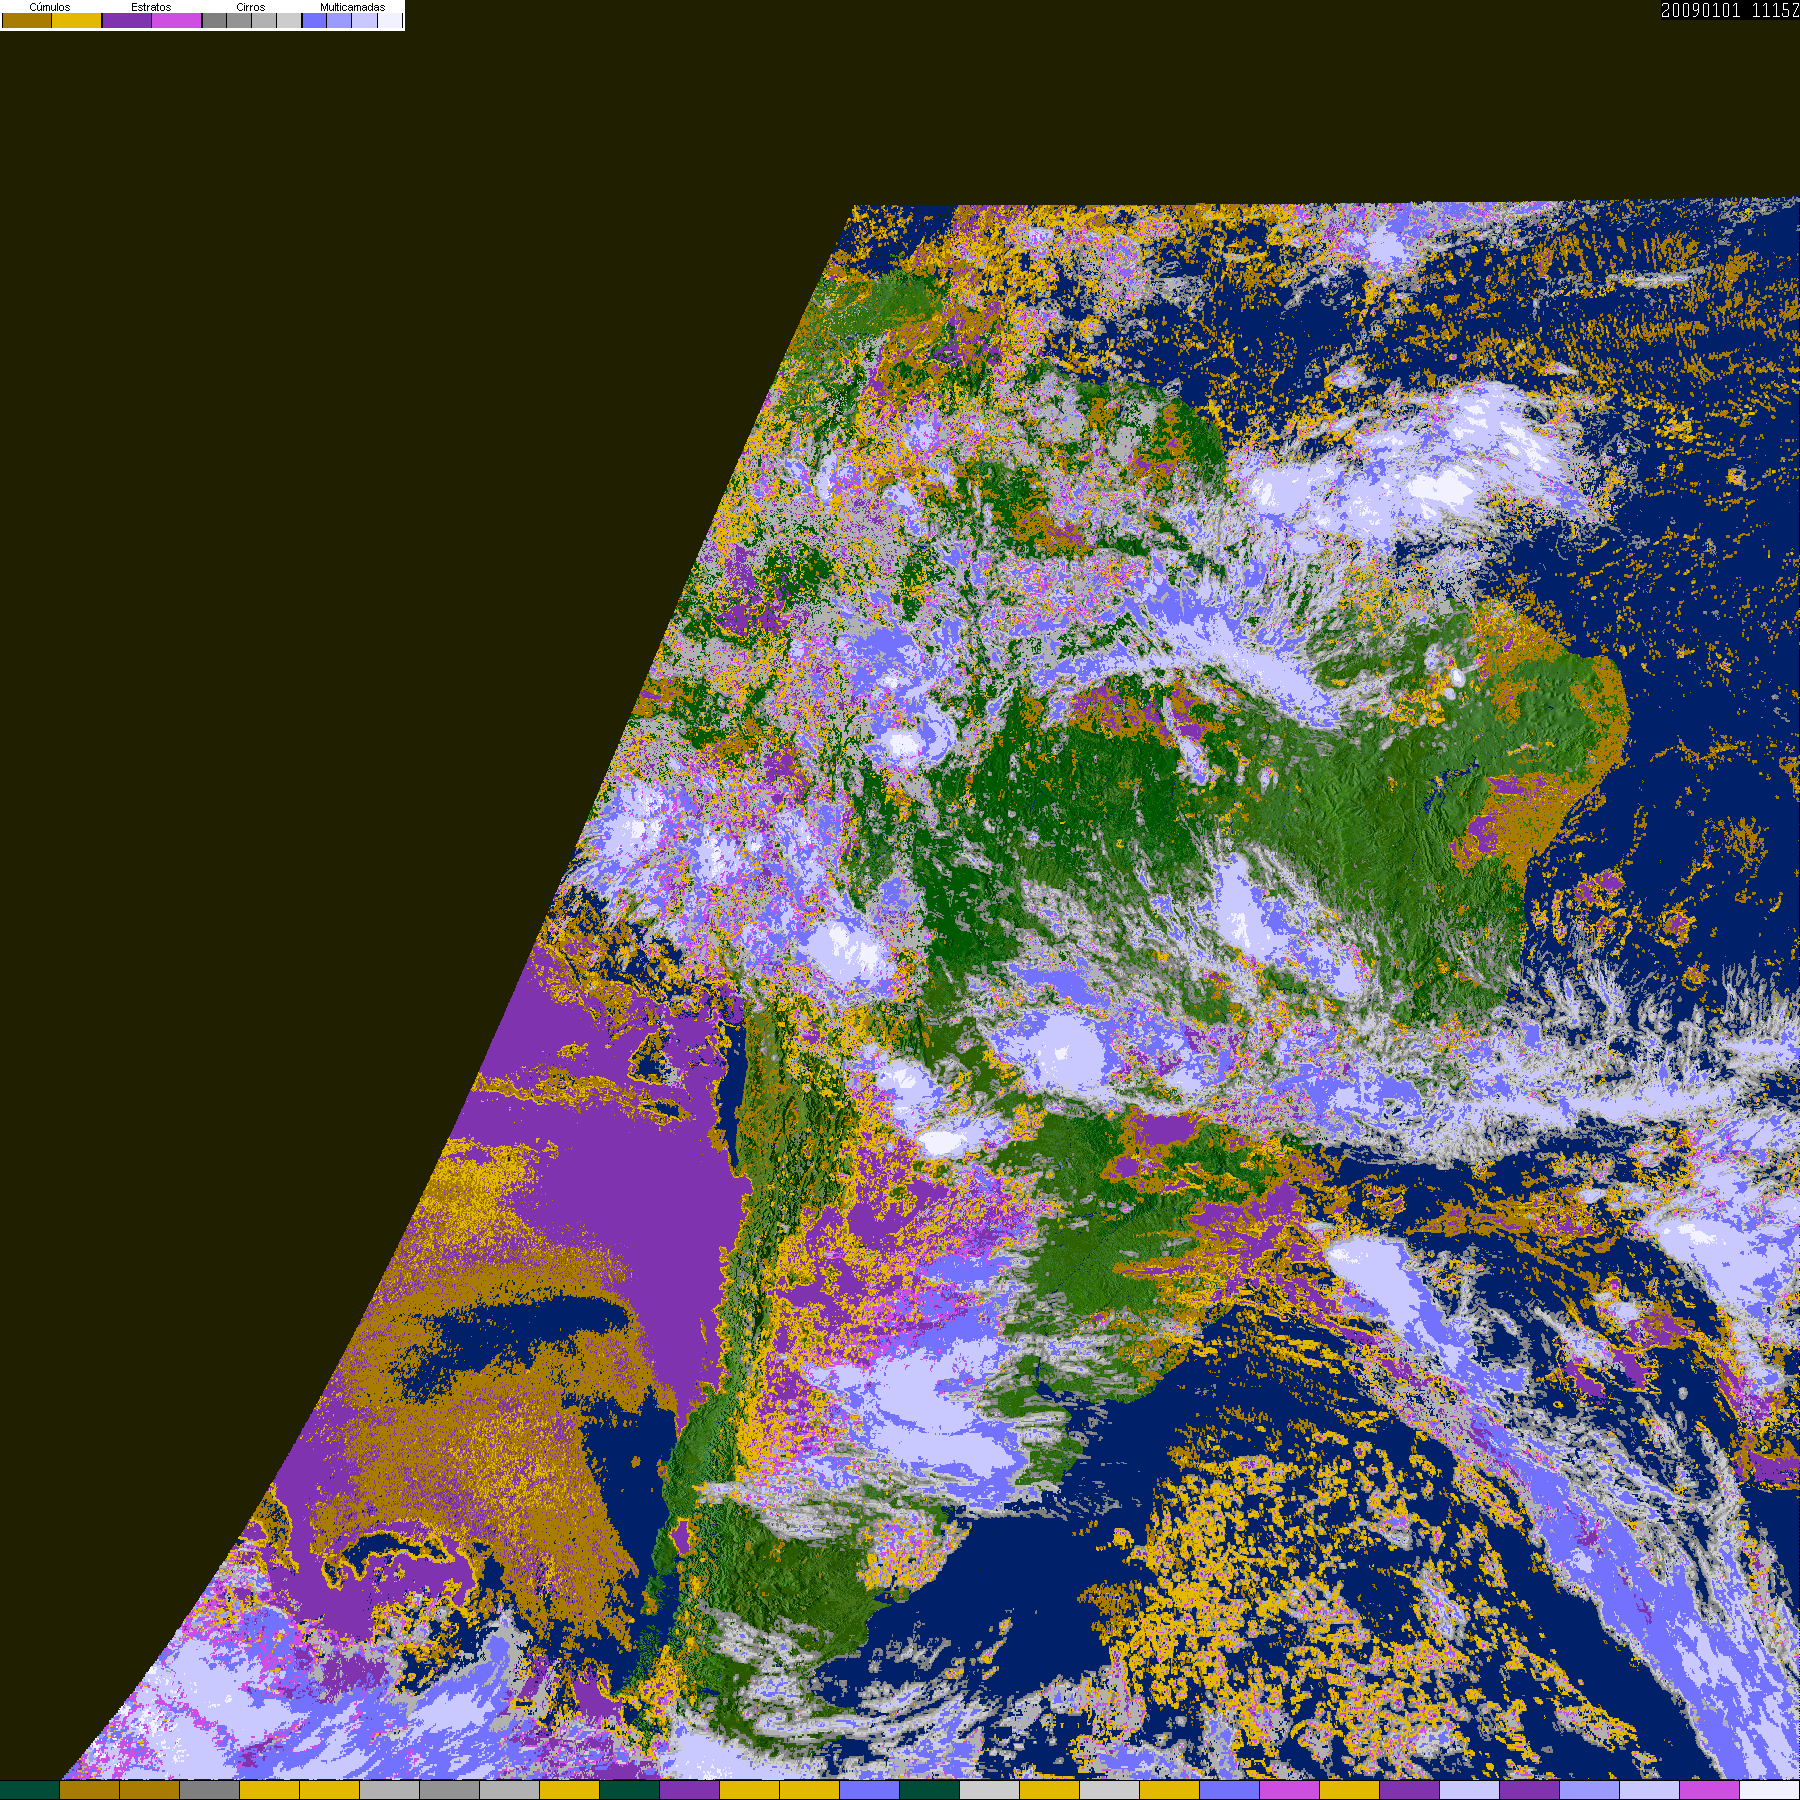Select the yellow Cúmulos legend swatch
1800x1800 pixels.
pyautogui.click(x=77, y=21)
